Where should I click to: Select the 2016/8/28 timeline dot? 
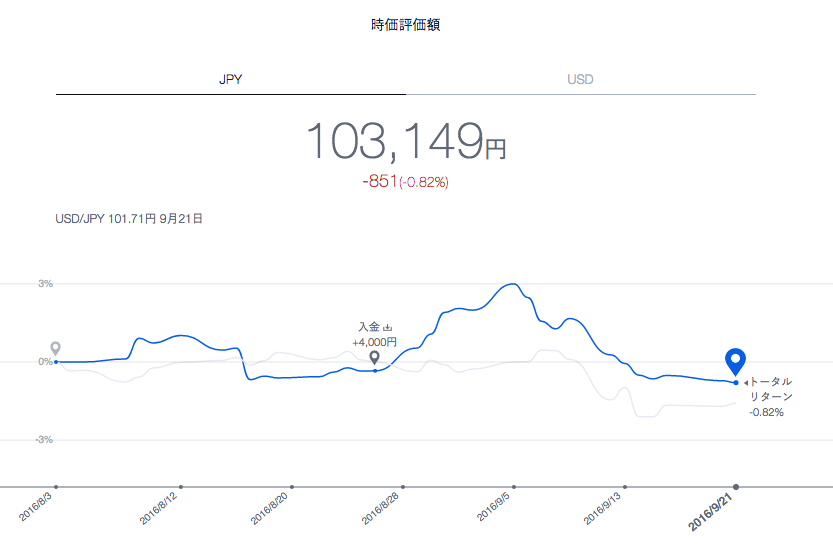coord(403,487)
